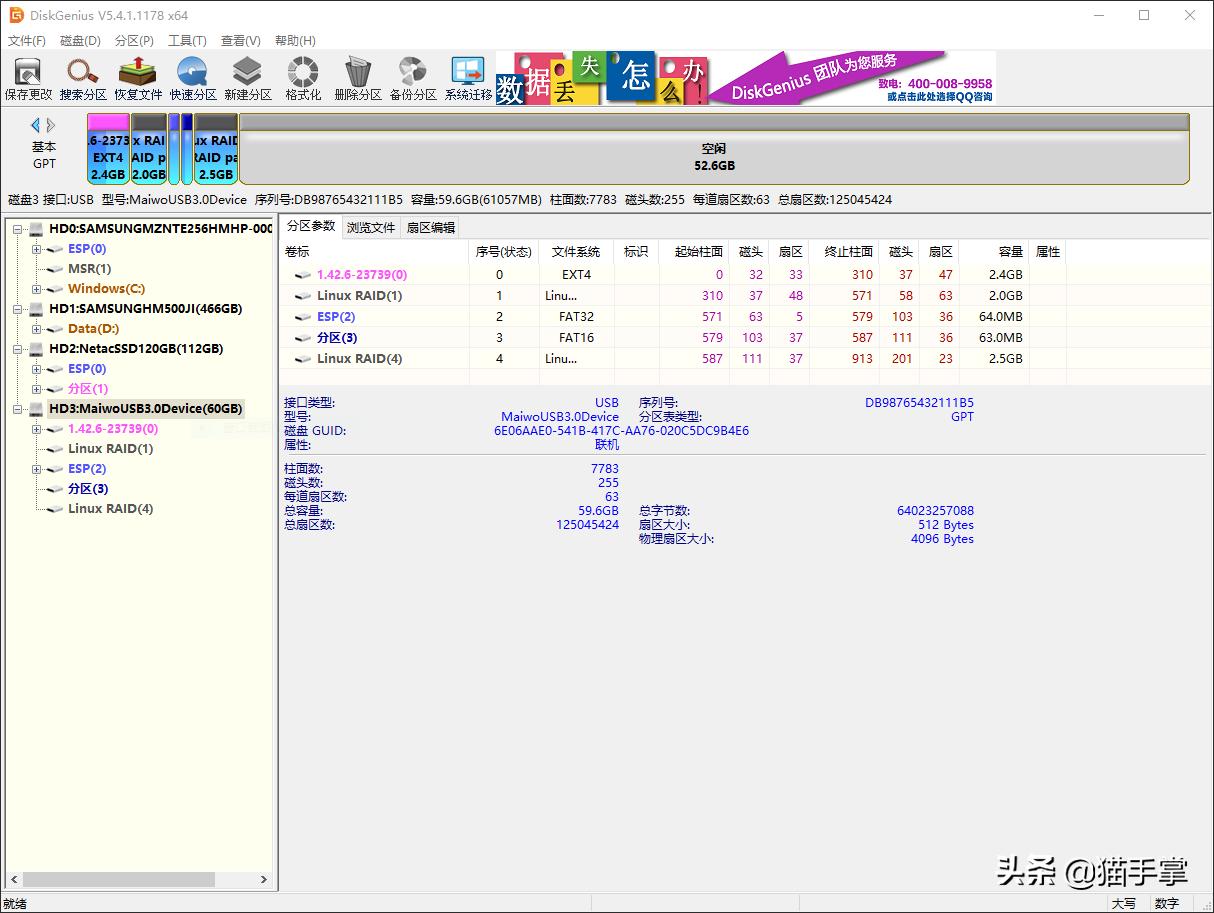
Task: Collapse the HD3:MaiwoUSB3.0Device tree node
Action: click(x=19, y=409)
